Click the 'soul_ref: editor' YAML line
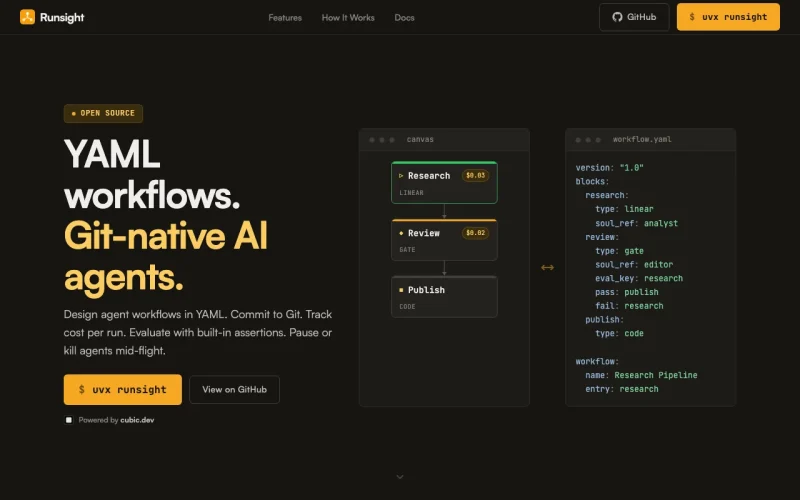 634,265
